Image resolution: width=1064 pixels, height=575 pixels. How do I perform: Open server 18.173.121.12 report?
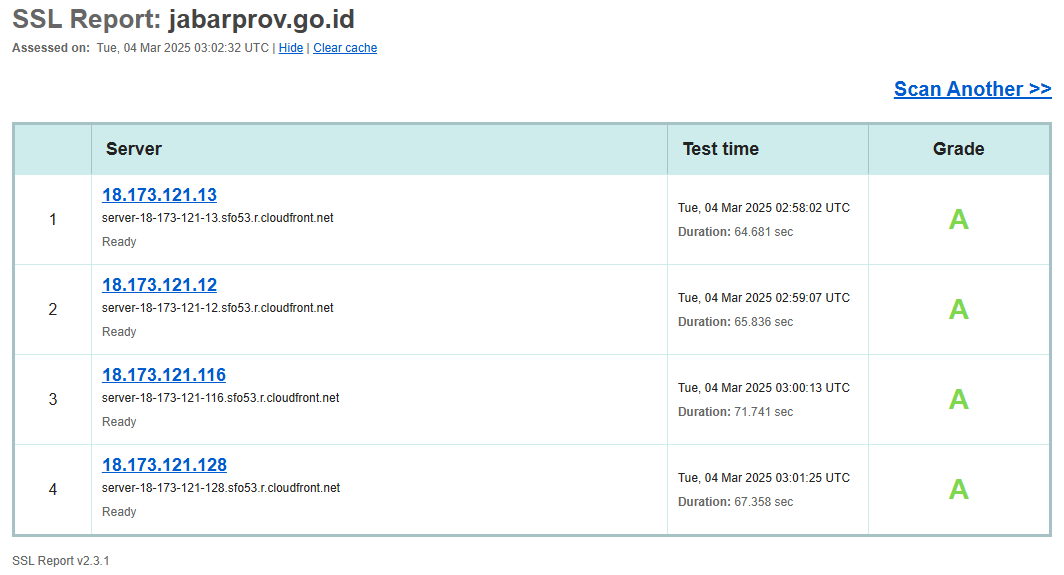click(159, 285)
